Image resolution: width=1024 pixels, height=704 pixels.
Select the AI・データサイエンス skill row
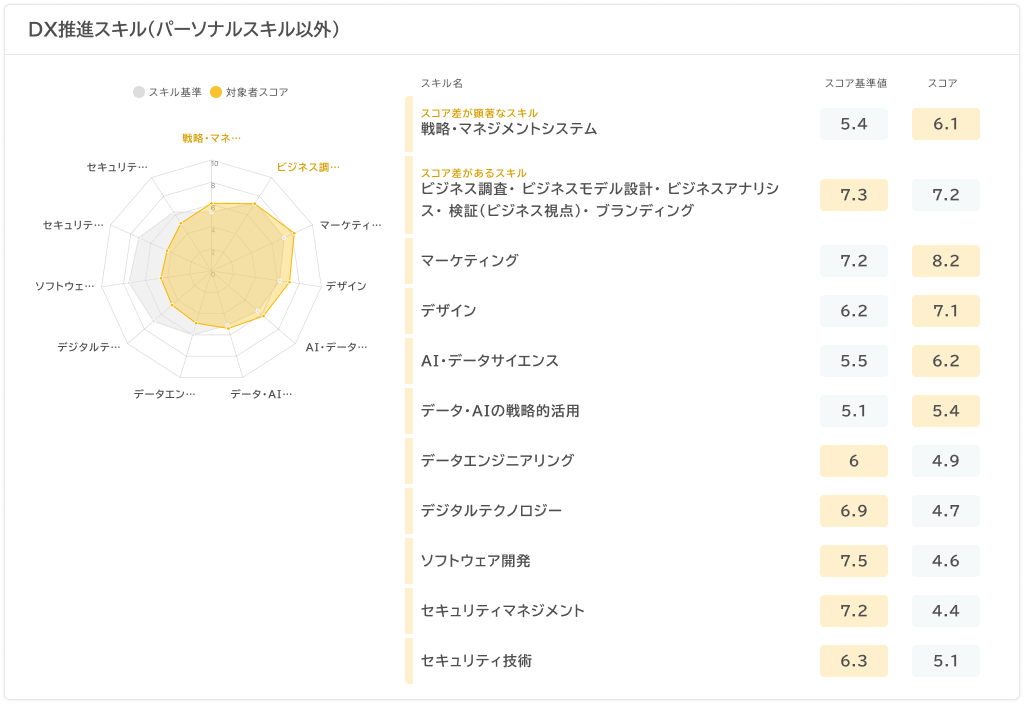tap(489, 361)
